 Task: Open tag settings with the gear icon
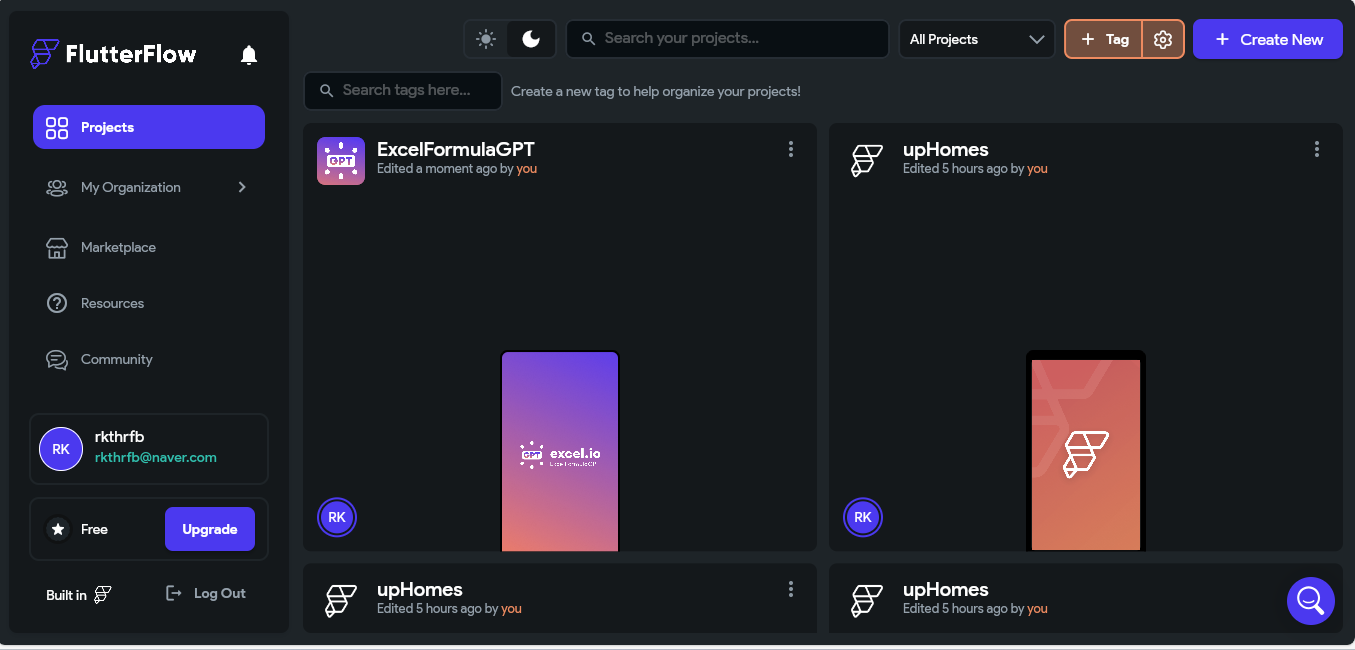point(1163,39)
